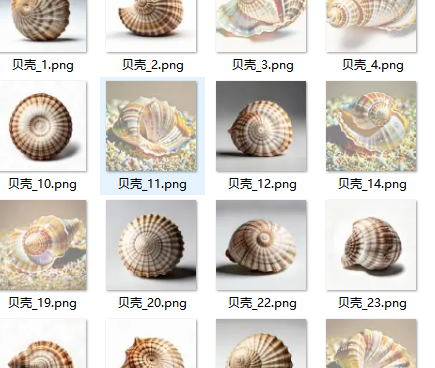Image resolution: width=435 pixels, height=368 pixels.
Task: Click the highlighted 贝壳_11.png thumbnail
Action: tap(151, 126)
